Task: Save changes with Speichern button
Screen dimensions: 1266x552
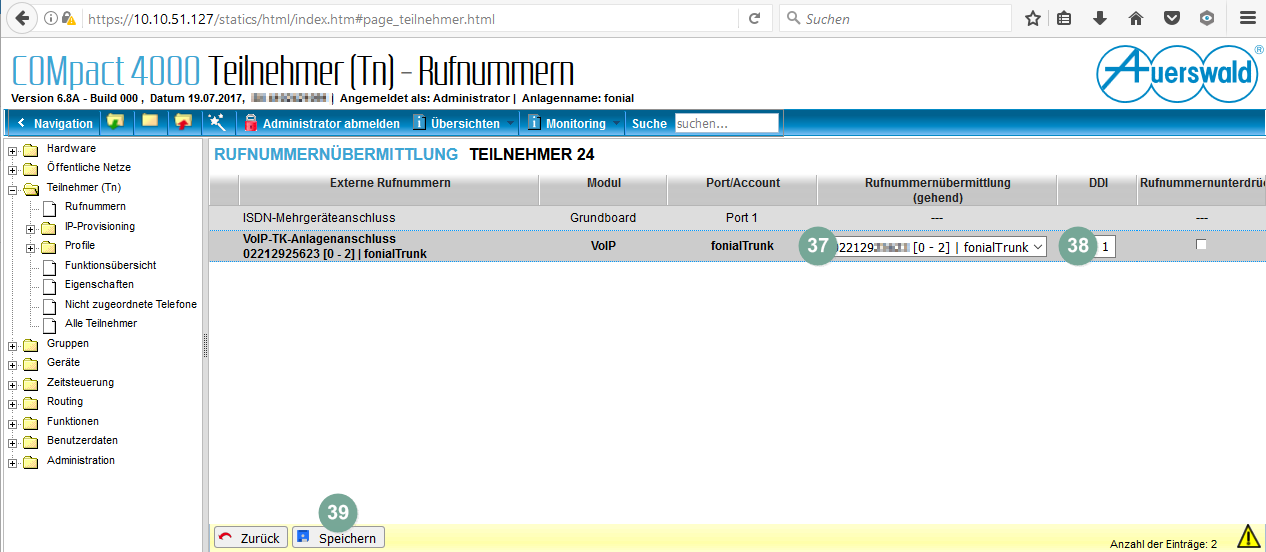Action: 338,538
